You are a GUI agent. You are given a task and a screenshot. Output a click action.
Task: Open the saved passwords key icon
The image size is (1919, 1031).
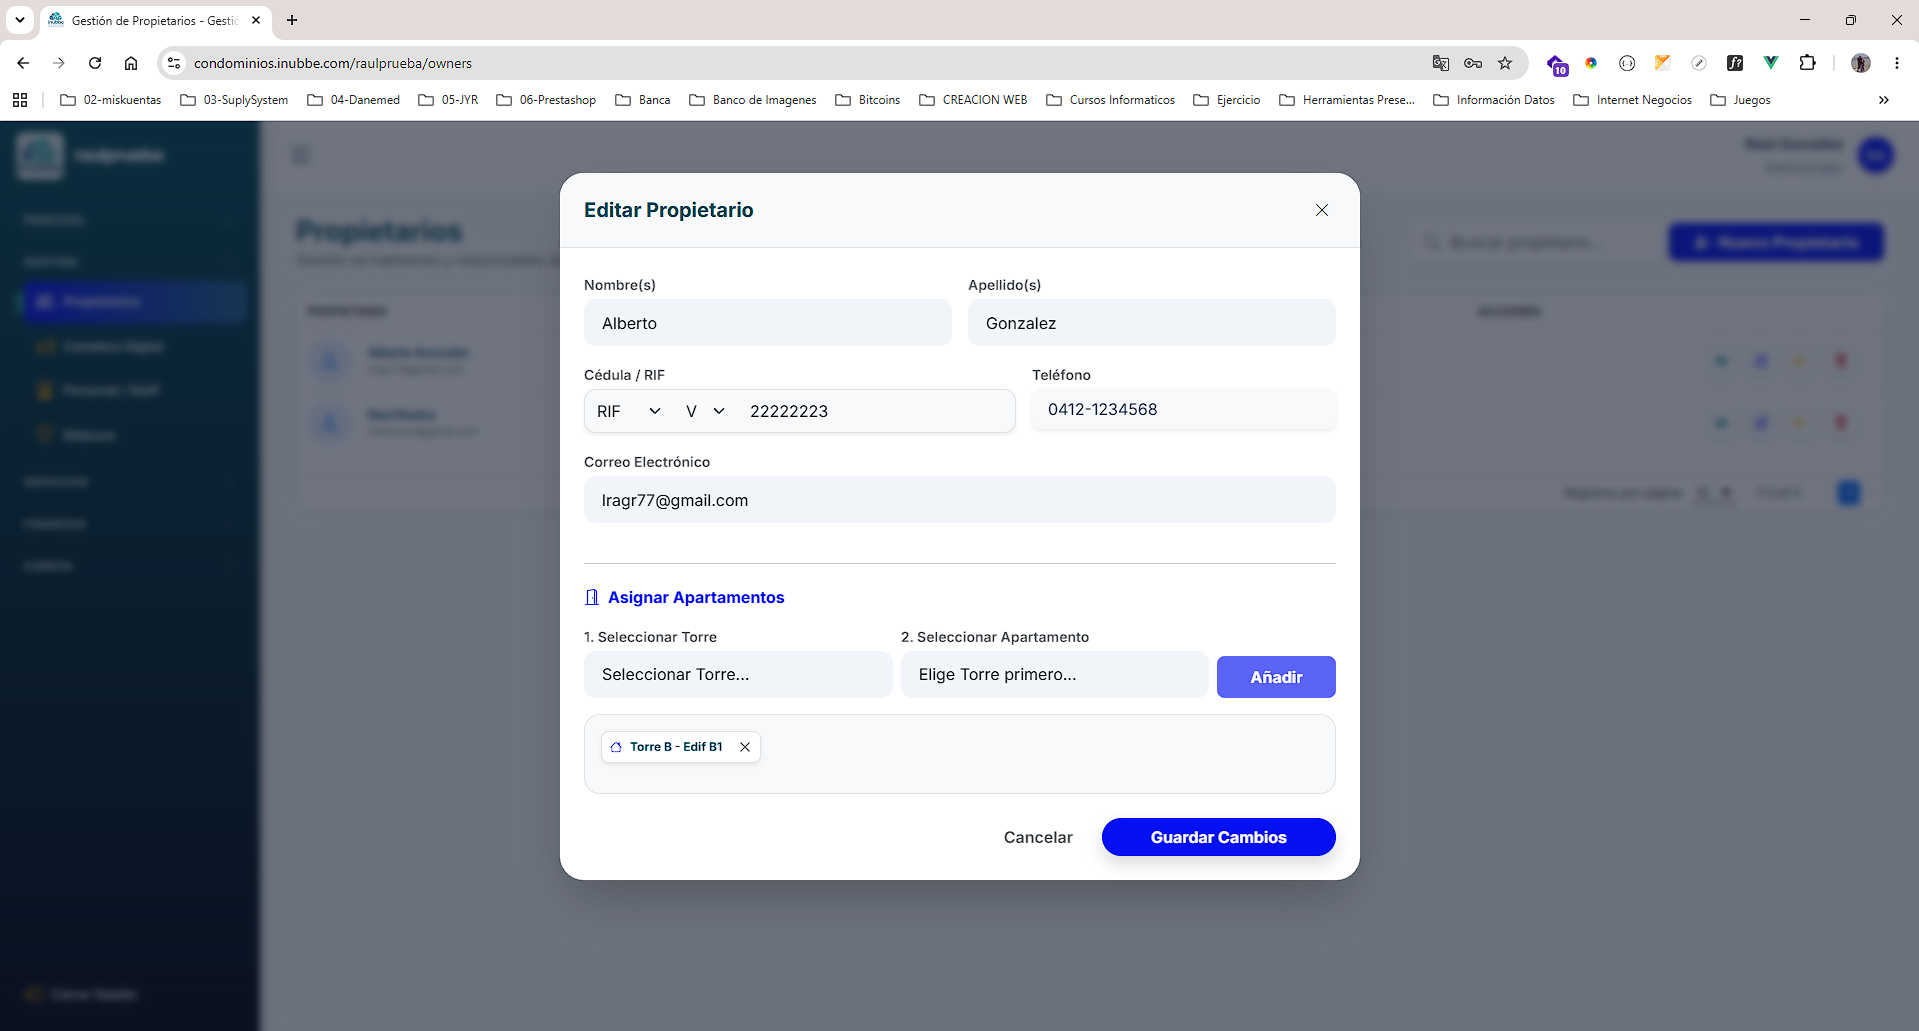[x=1473, y=63]
